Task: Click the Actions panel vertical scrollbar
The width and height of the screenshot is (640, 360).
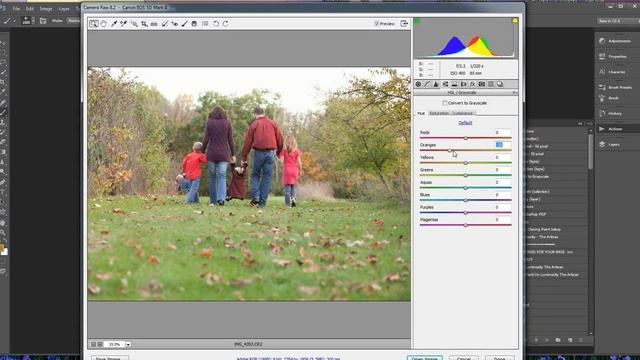Action: click(x=591, y=151)
